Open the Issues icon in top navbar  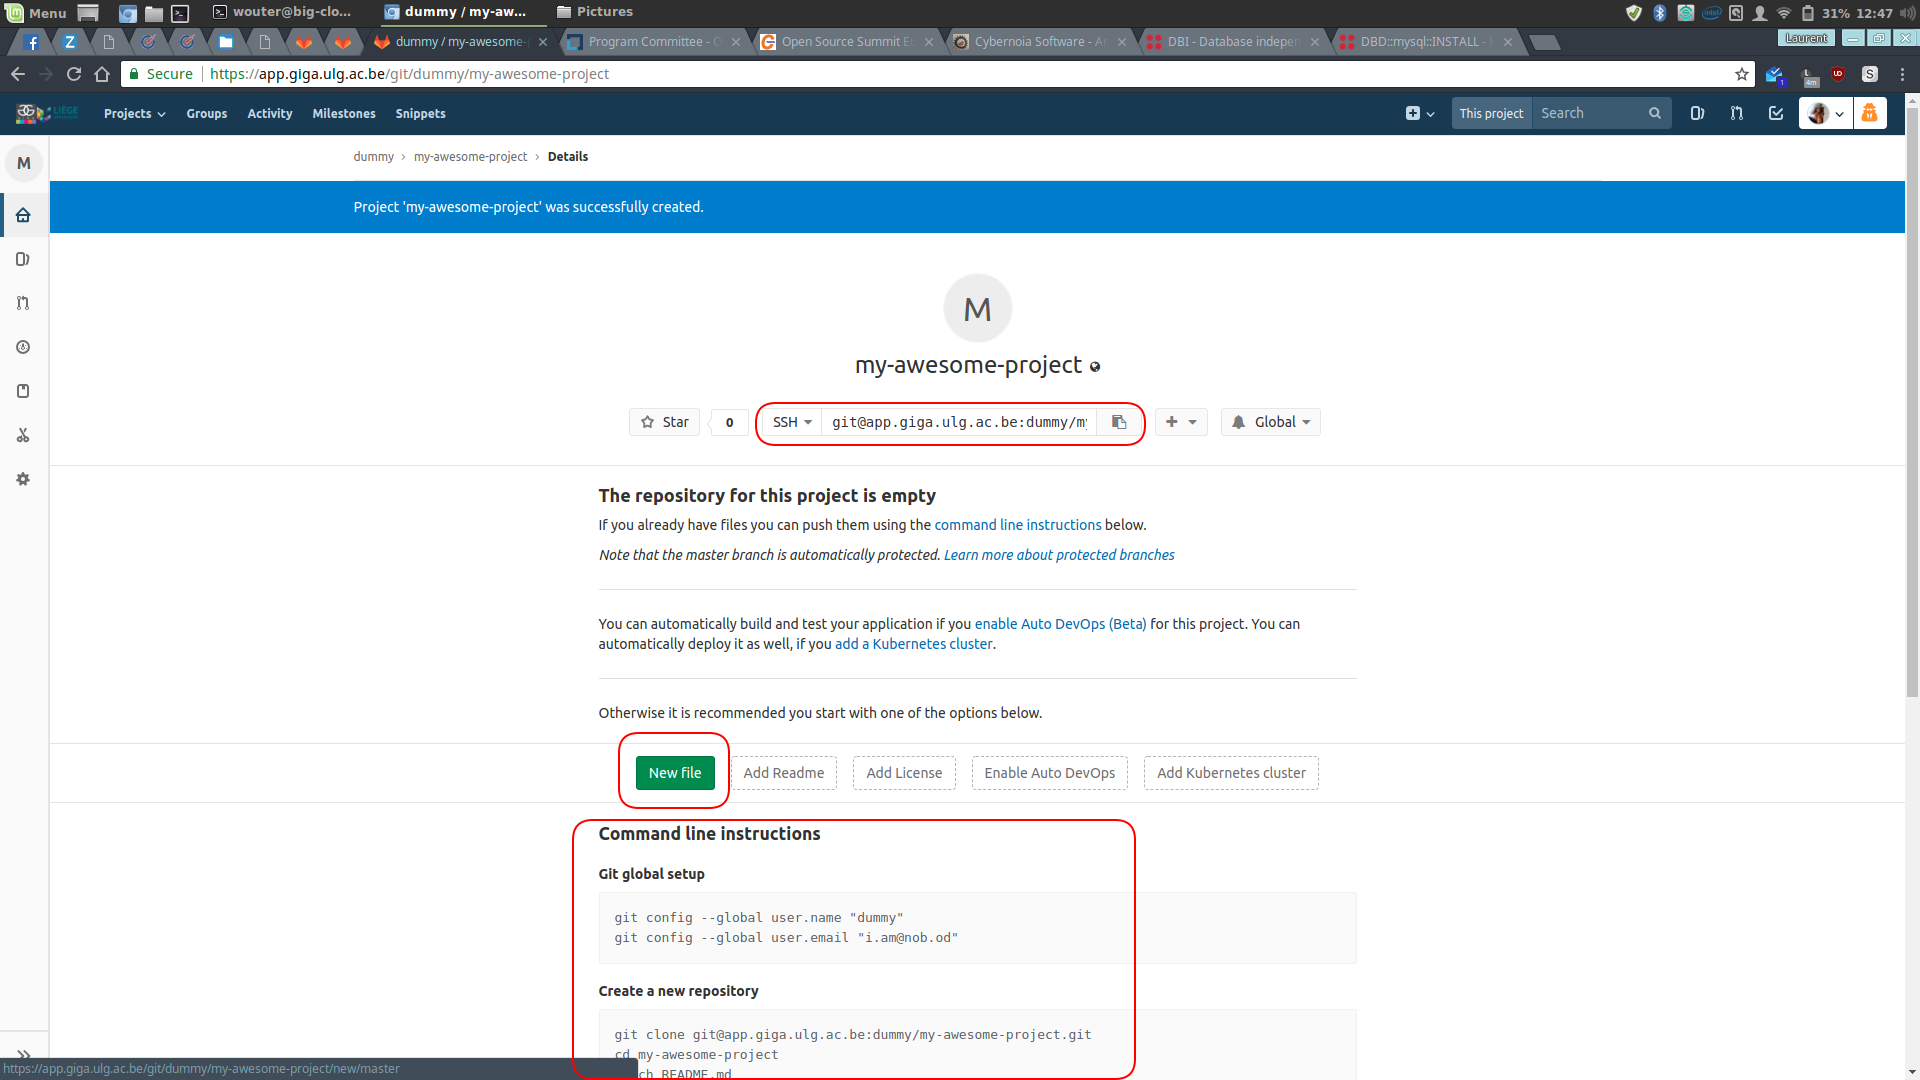tap(1697, 113)
